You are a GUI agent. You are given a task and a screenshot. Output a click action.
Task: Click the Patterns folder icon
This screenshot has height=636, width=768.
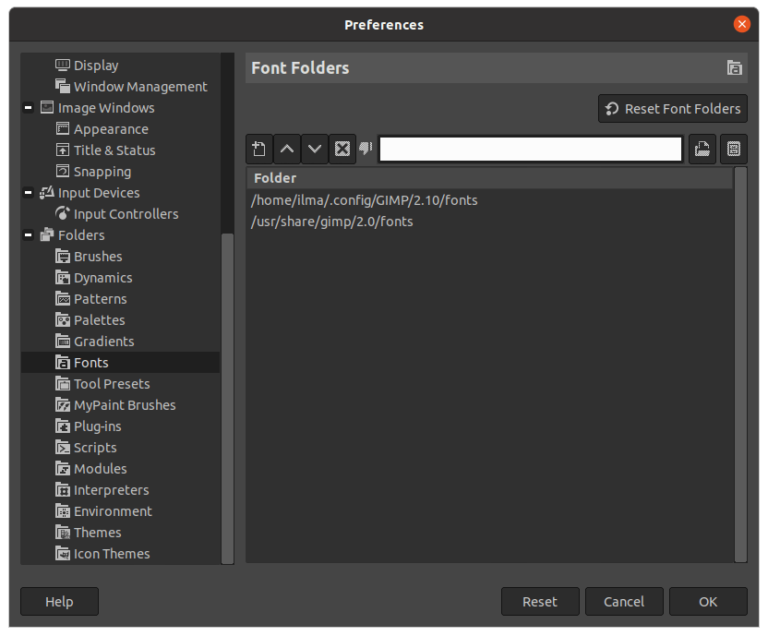pyautogui.click(x=62, y=298)
